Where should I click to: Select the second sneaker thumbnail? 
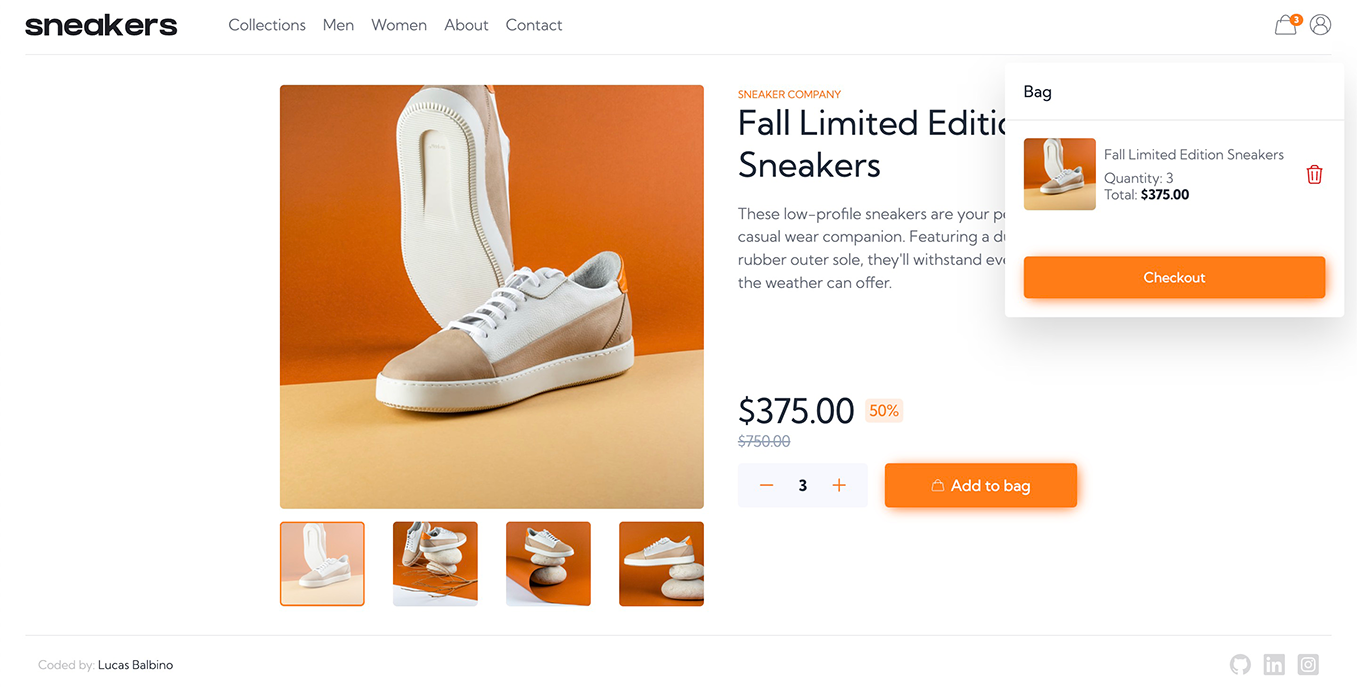point(435,563)
